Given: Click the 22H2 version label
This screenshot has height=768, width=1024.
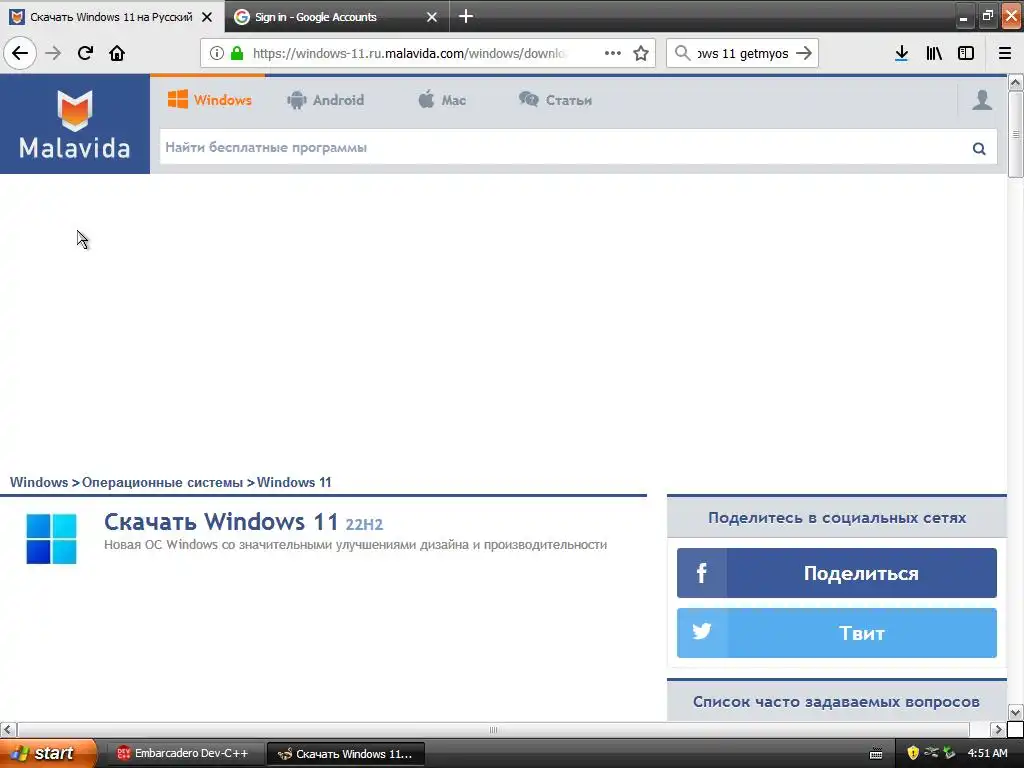Looking at the screenshot, I should click(364, 524).
